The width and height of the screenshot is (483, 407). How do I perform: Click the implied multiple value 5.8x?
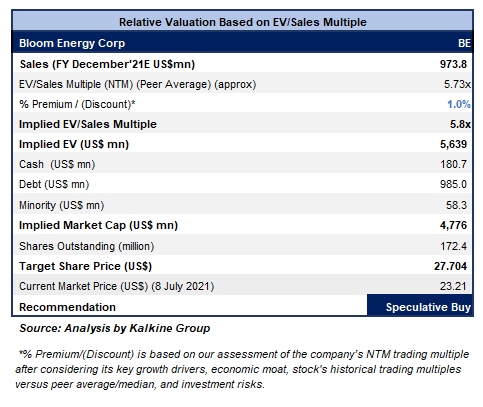460,124
